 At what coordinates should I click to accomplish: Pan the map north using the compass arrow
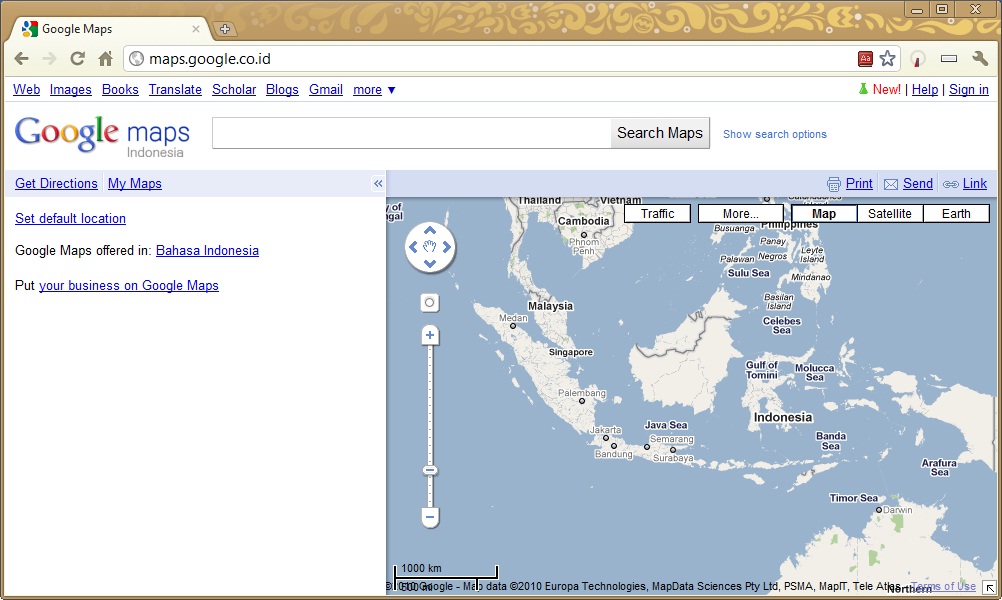point(430,231)
